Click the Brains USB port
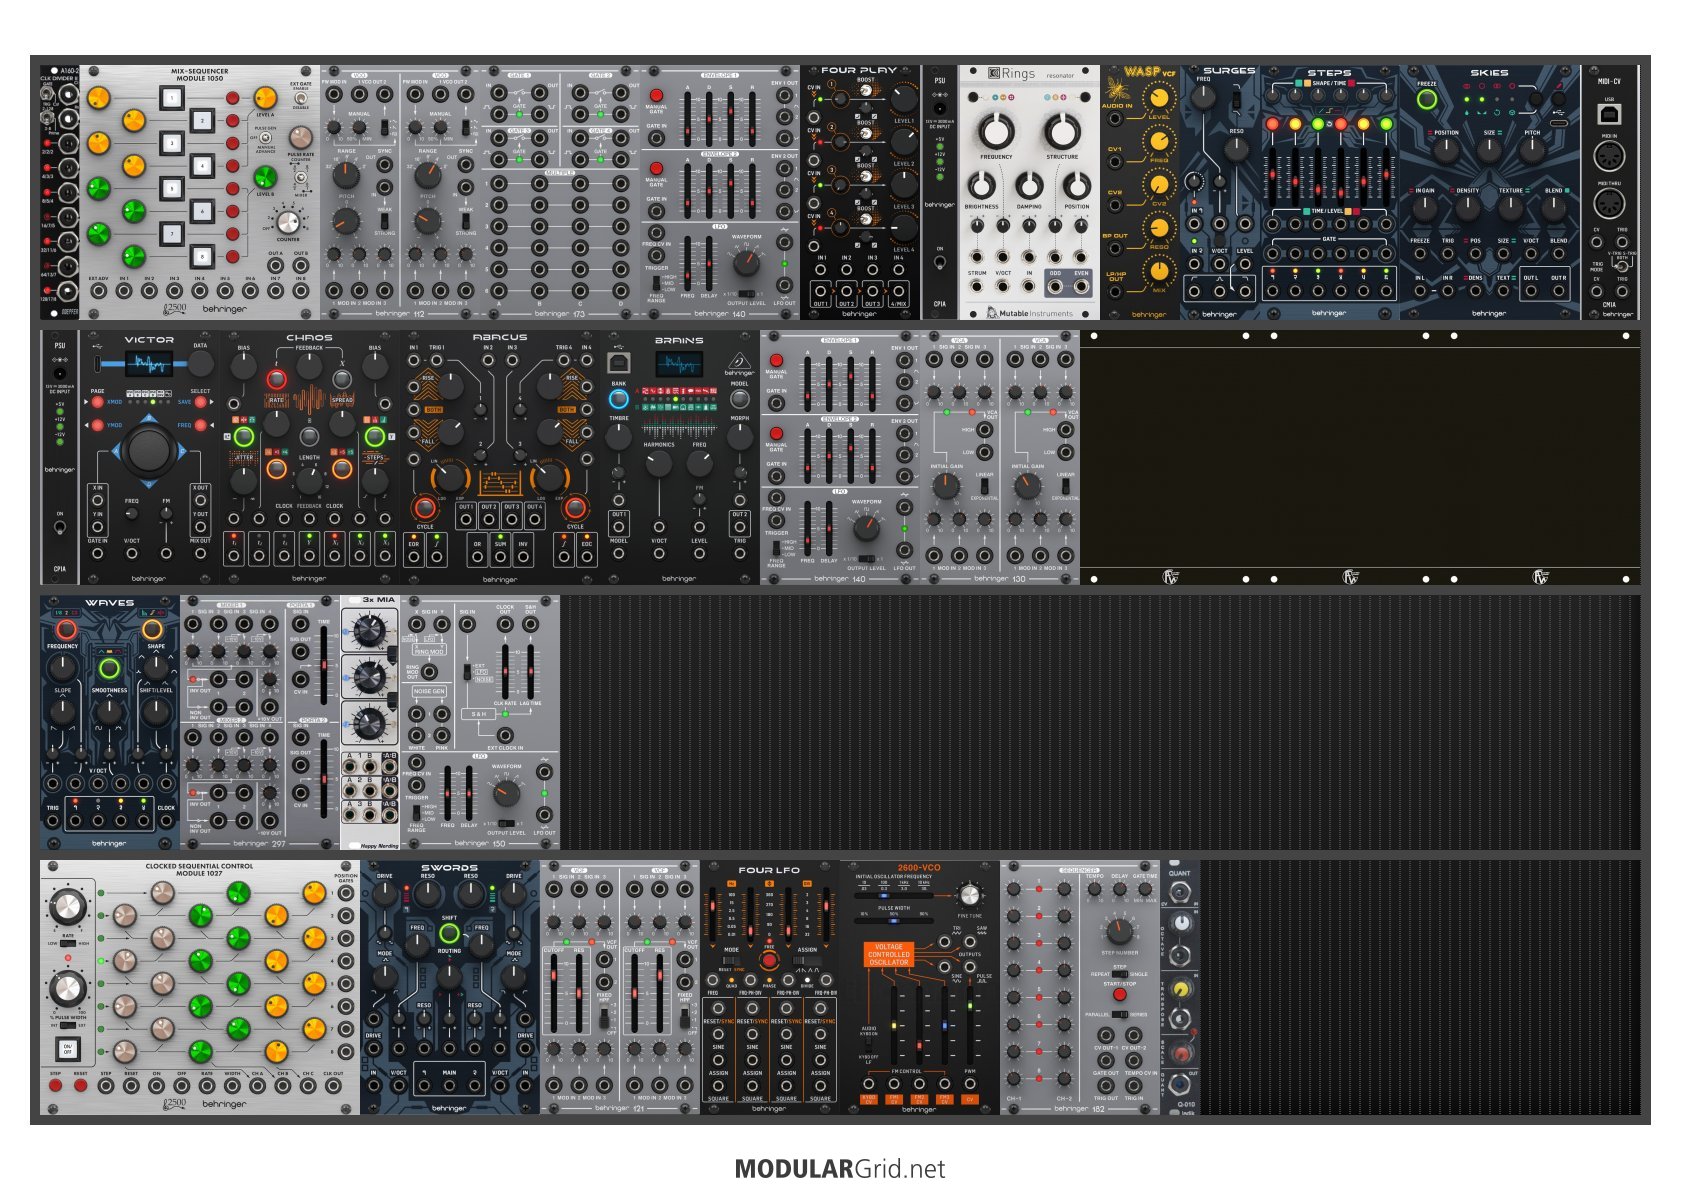This screenshot has height=1190, width=1681. pyautogui.click(x=619, y=362)
